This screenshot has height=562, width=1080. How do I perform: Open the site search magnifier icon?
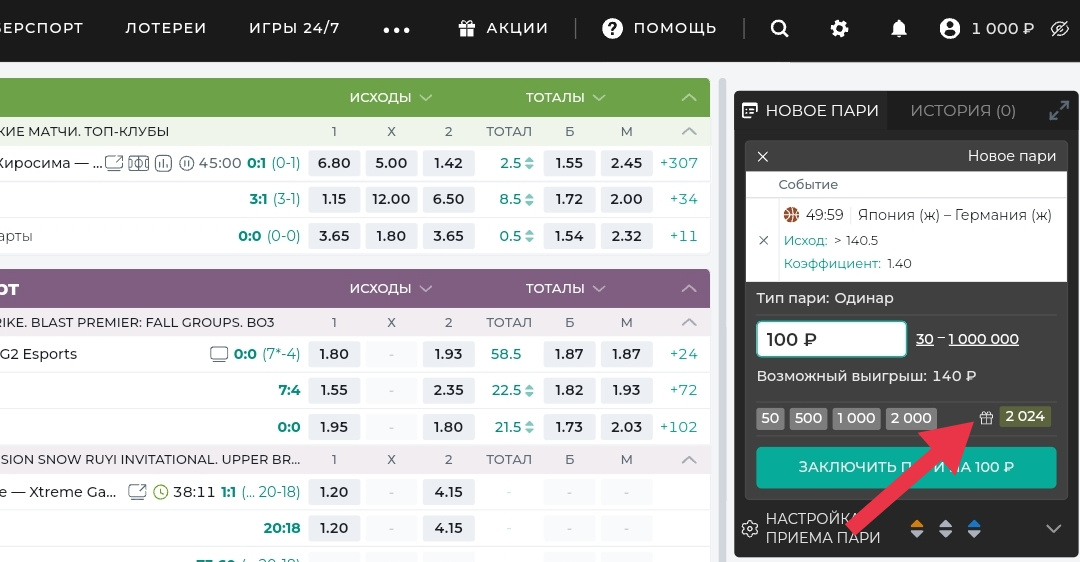[779, 29]
